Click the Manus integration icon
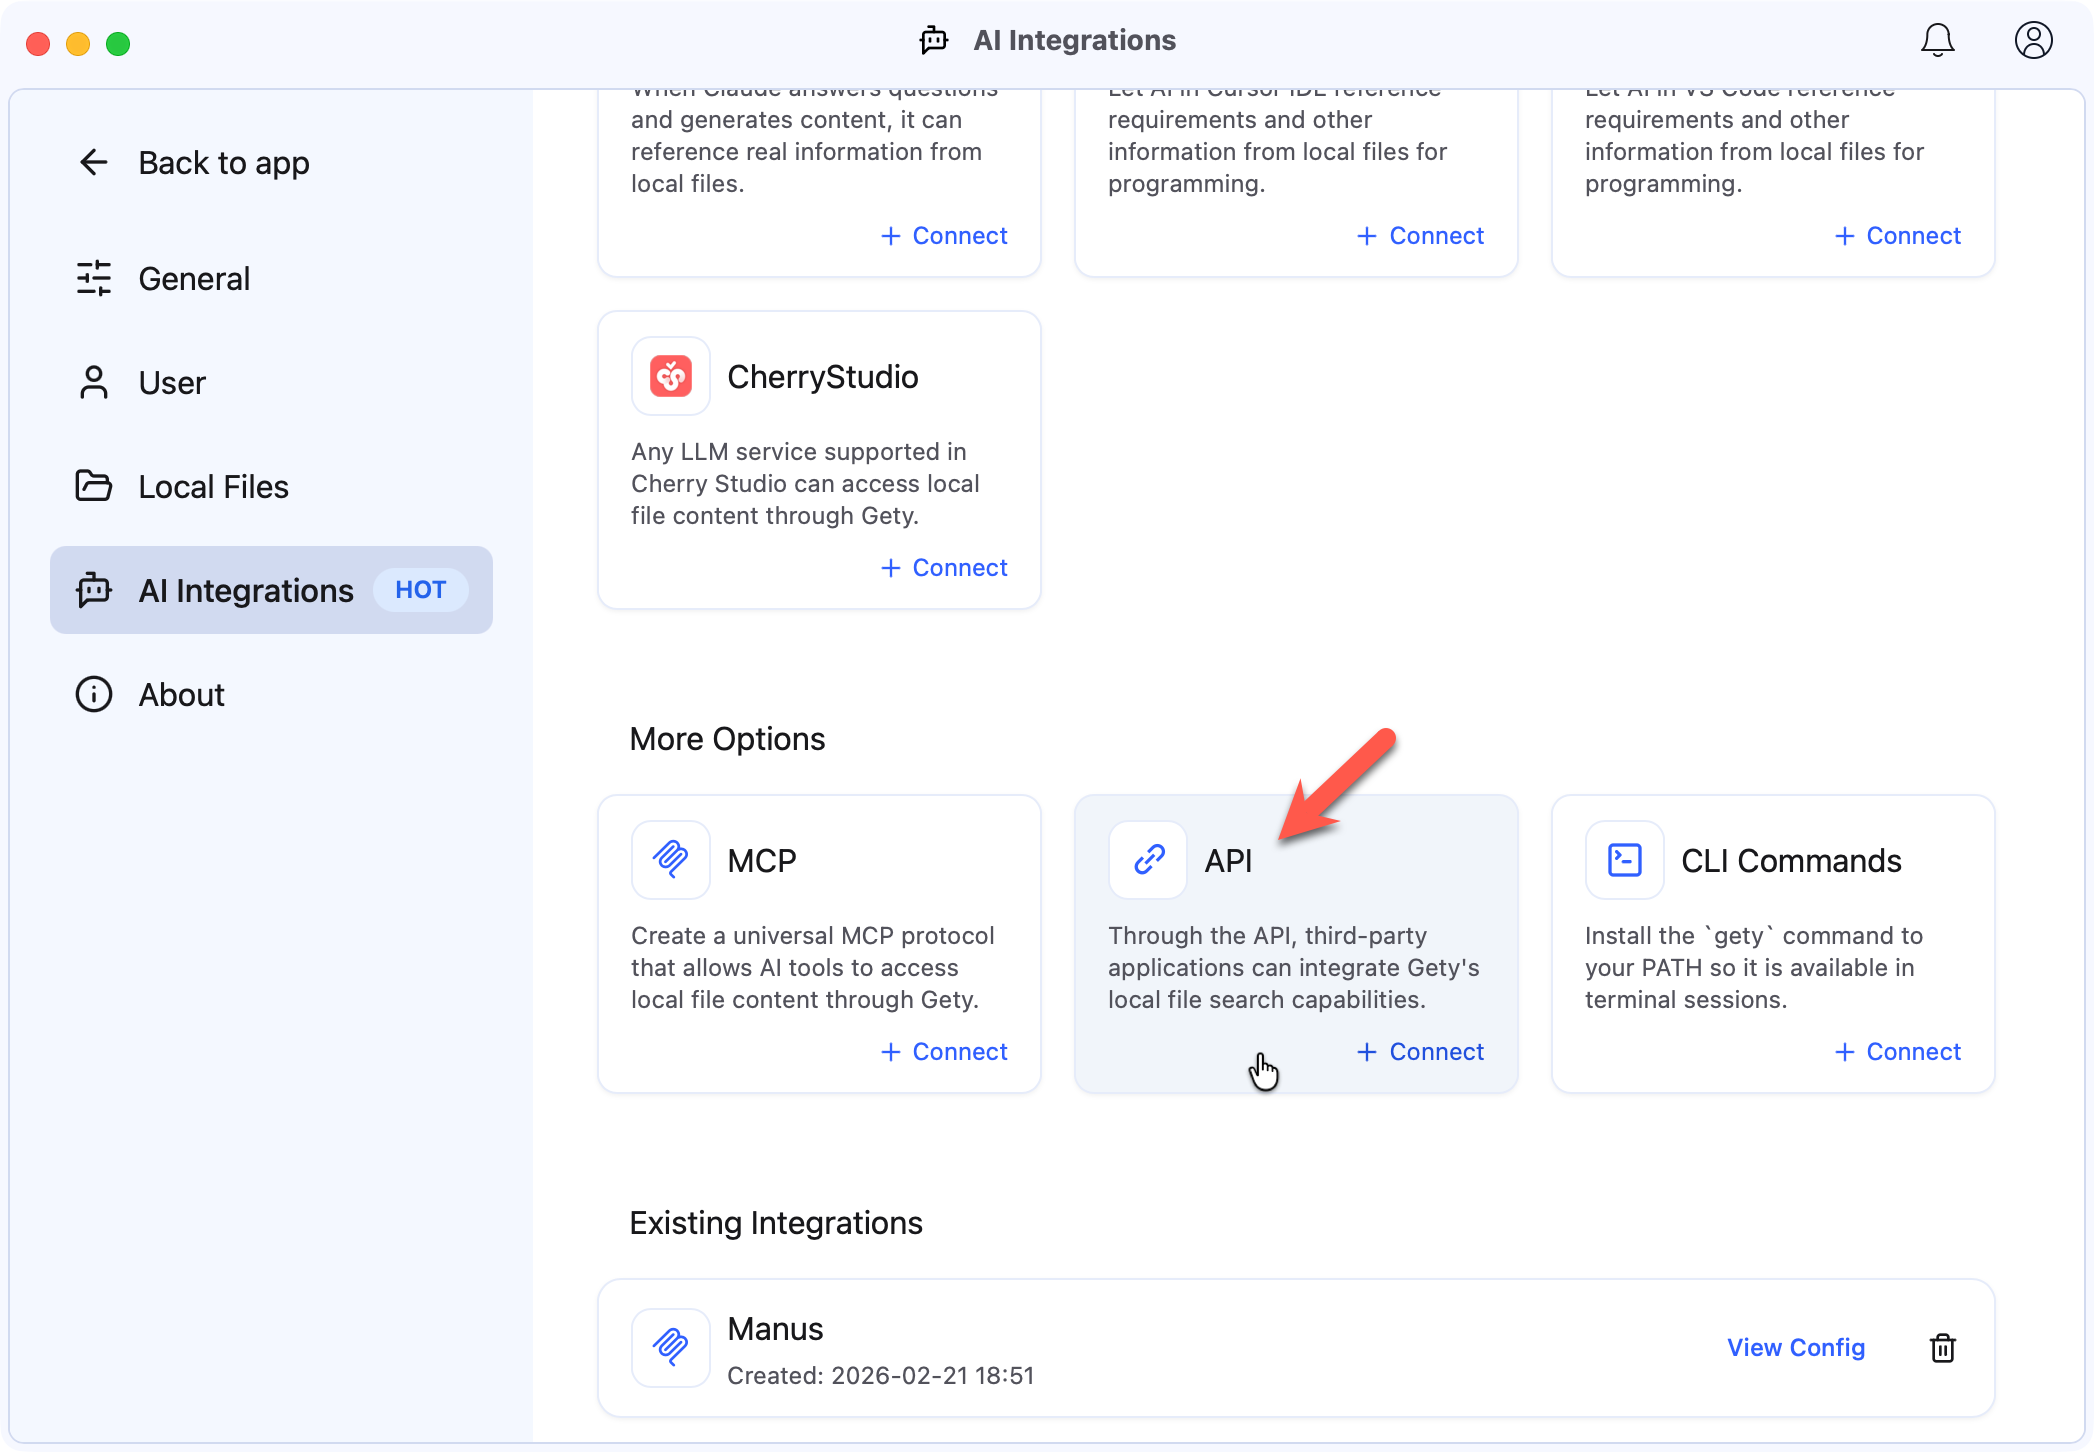This screenshot has height=1452, width=2094. click(670, 1347)
